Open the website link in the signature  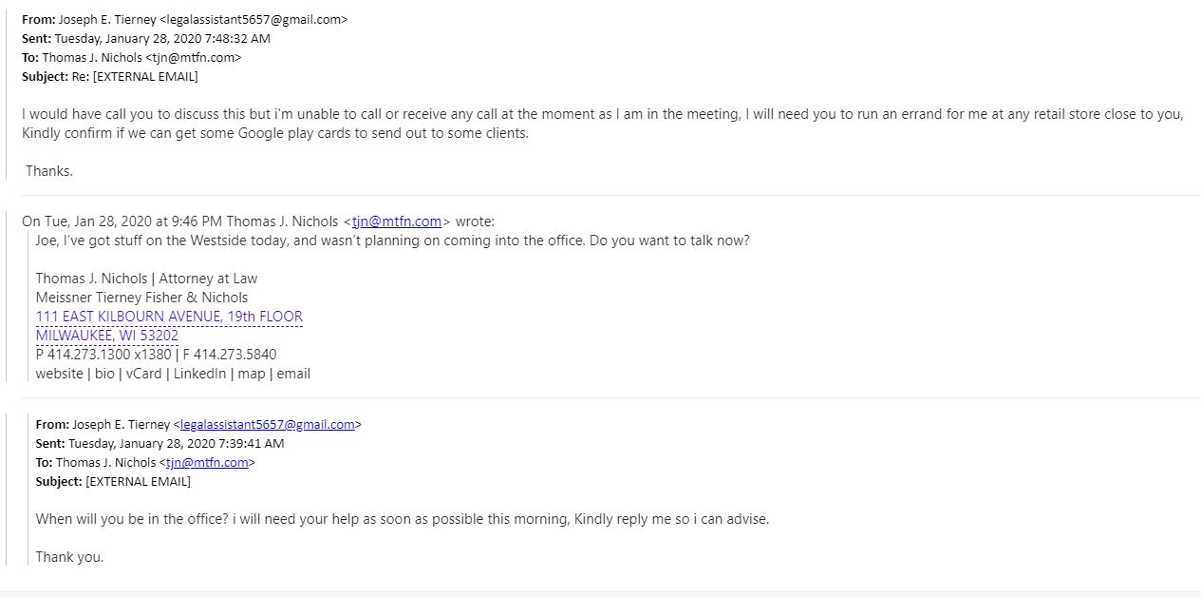pos(59,374)
